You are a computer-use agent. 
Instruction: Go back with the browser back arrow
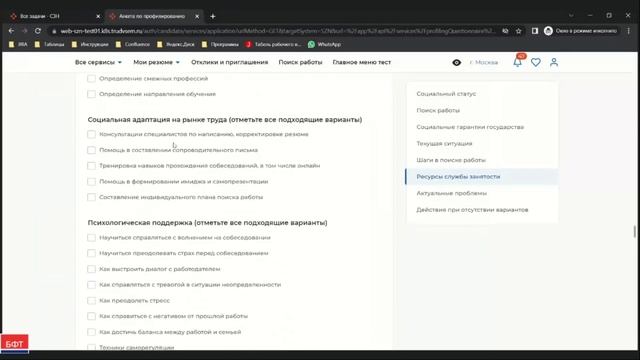pyautogui.click(x=11, y=31)
